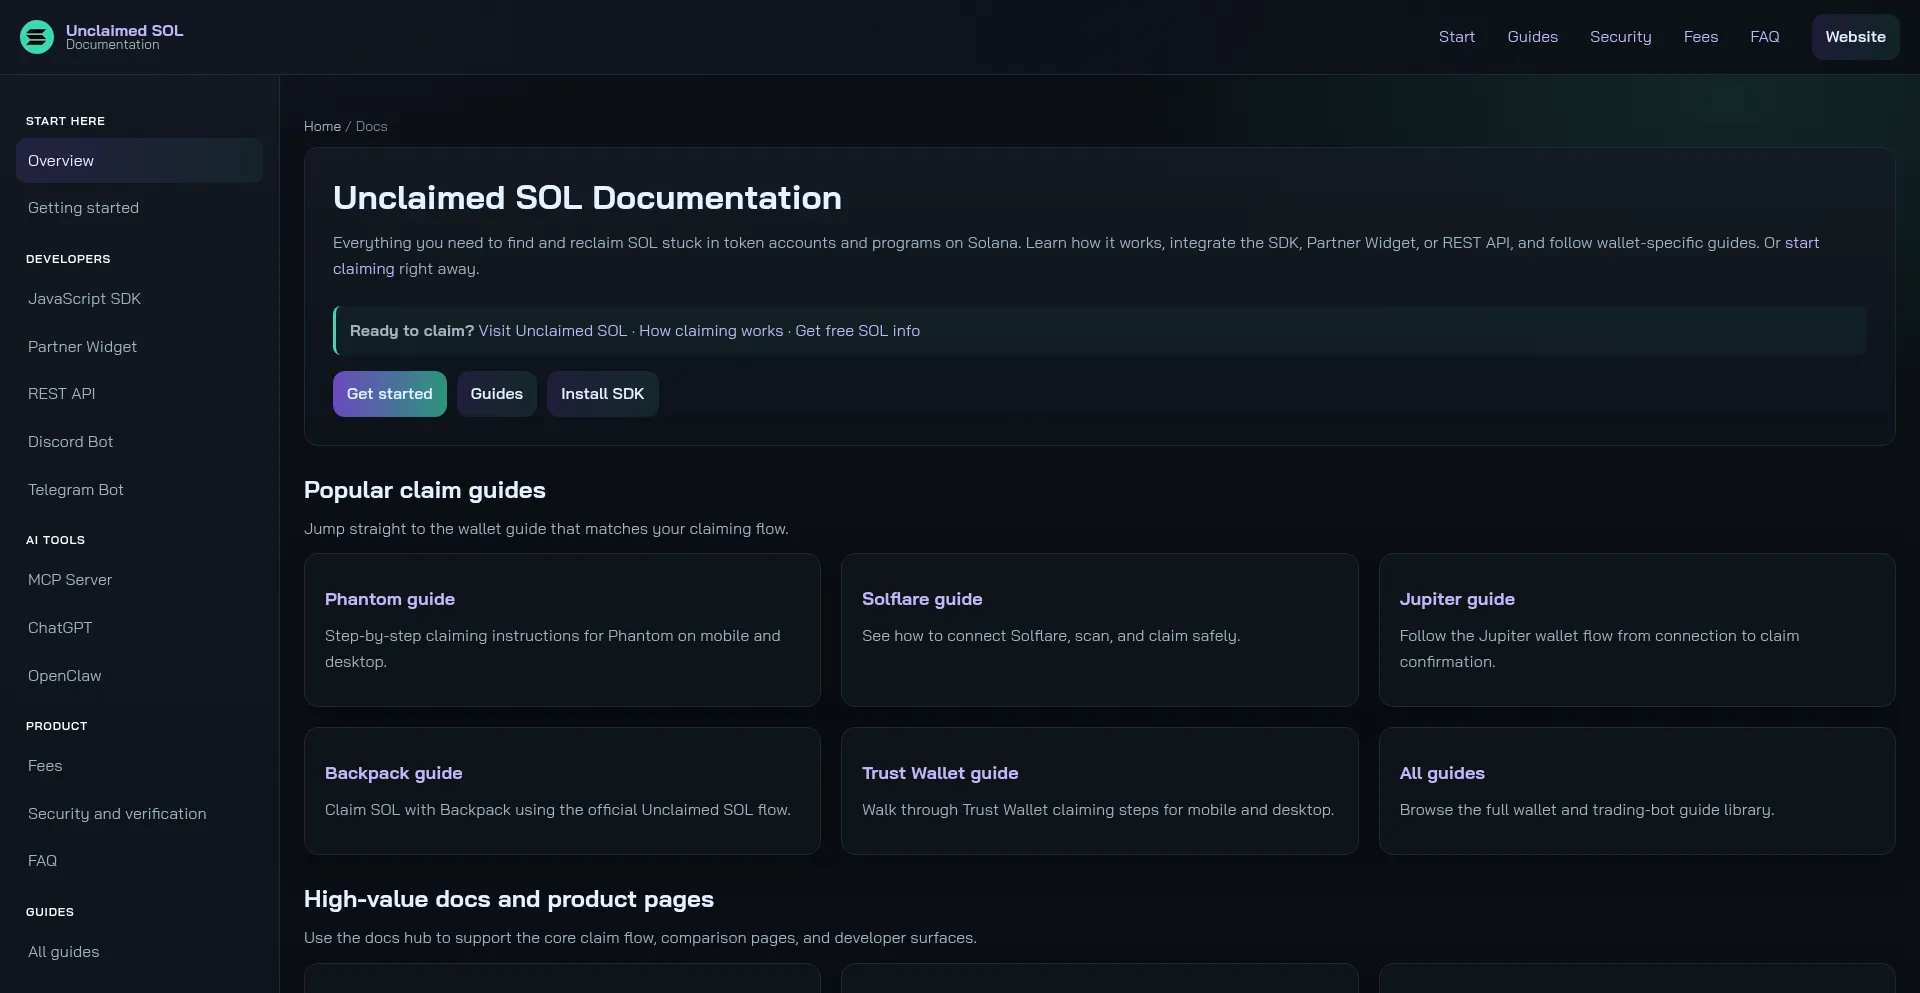The width and height of the screenshot is (1920, 993).
Task: Click the 'AI TOOLS' sidebar section label
Action: pyautogui.click(x=55, y=540)
